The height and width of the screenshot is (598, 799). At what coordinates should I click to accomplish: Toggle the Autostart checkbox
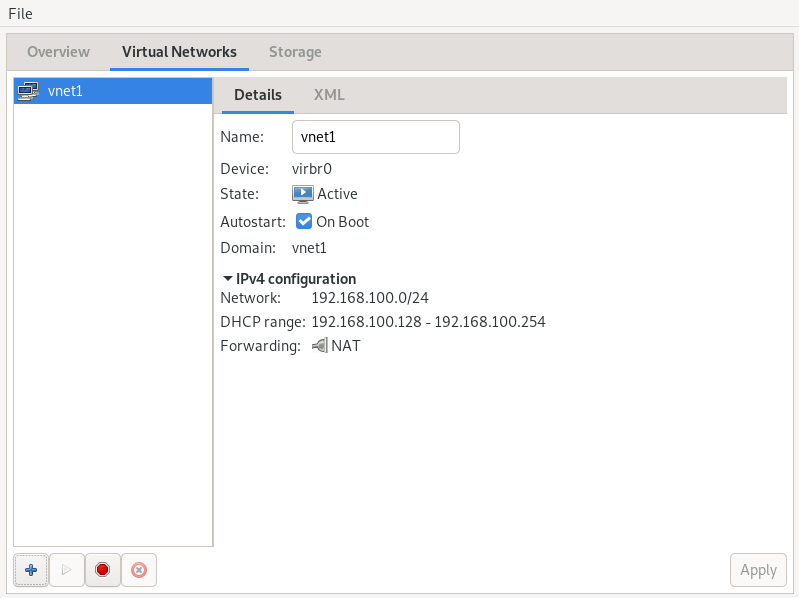pos(305,222)
